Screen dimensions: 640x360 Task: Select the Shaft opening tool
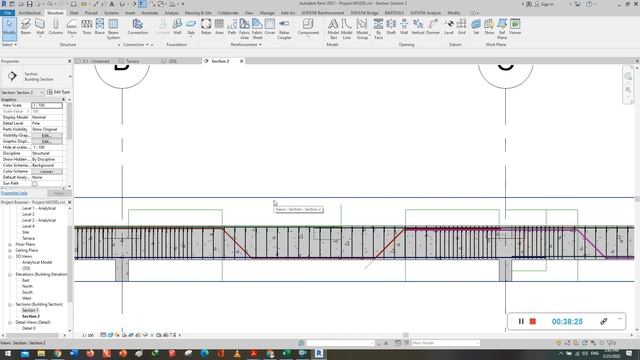pyautogui.click(x=391, y=27)
